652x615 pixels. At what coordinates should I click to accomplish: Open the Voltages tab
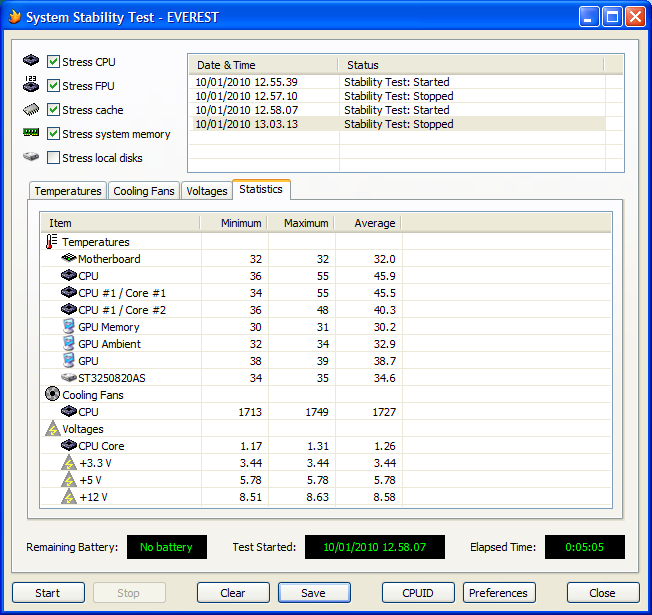pos(207,191)
